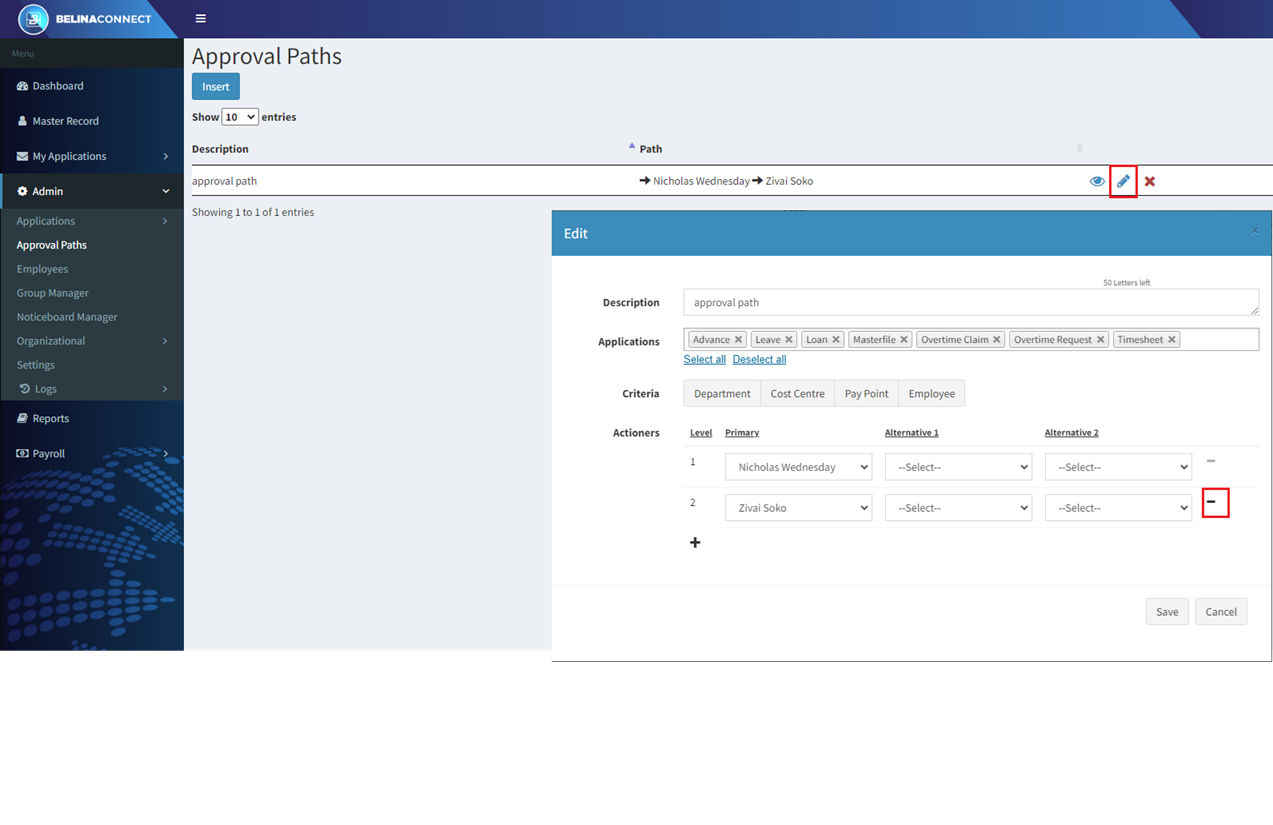Open the Show entries count dropdown
This screenshot has height=825, width=1273.
(240, 117)
